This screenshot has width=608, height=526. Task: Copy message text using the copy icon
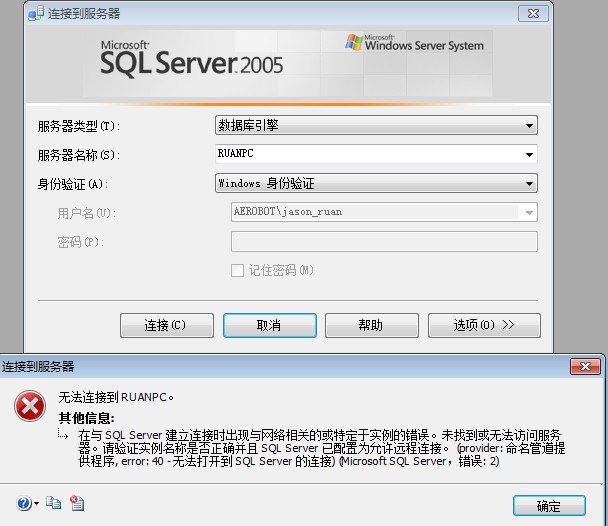[x=53, y=503]
